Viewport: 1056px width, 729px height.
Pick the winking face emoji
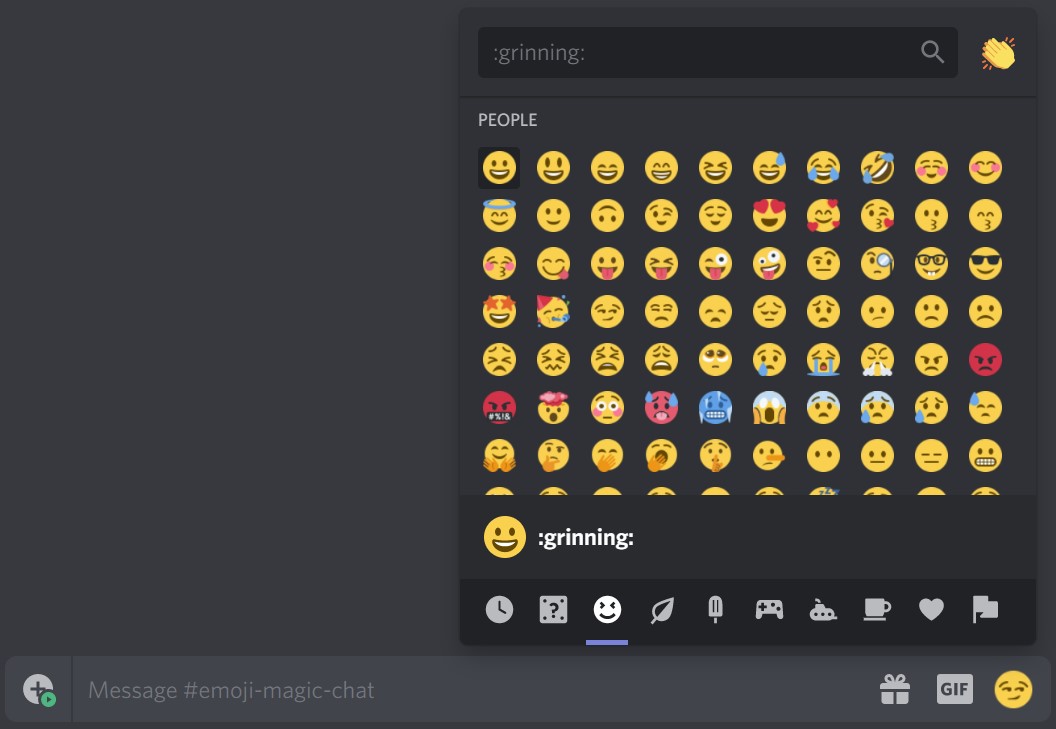(x=661, y=216)
